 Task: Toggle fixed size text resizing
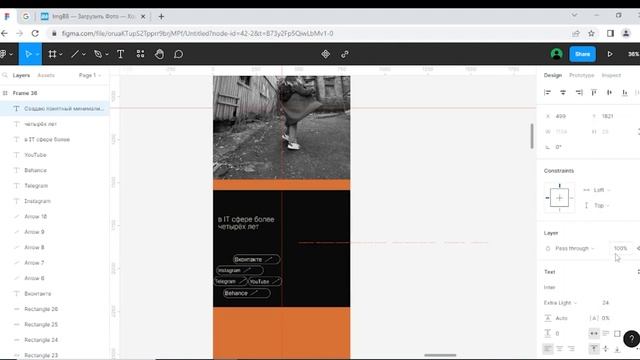pos(617,333)
